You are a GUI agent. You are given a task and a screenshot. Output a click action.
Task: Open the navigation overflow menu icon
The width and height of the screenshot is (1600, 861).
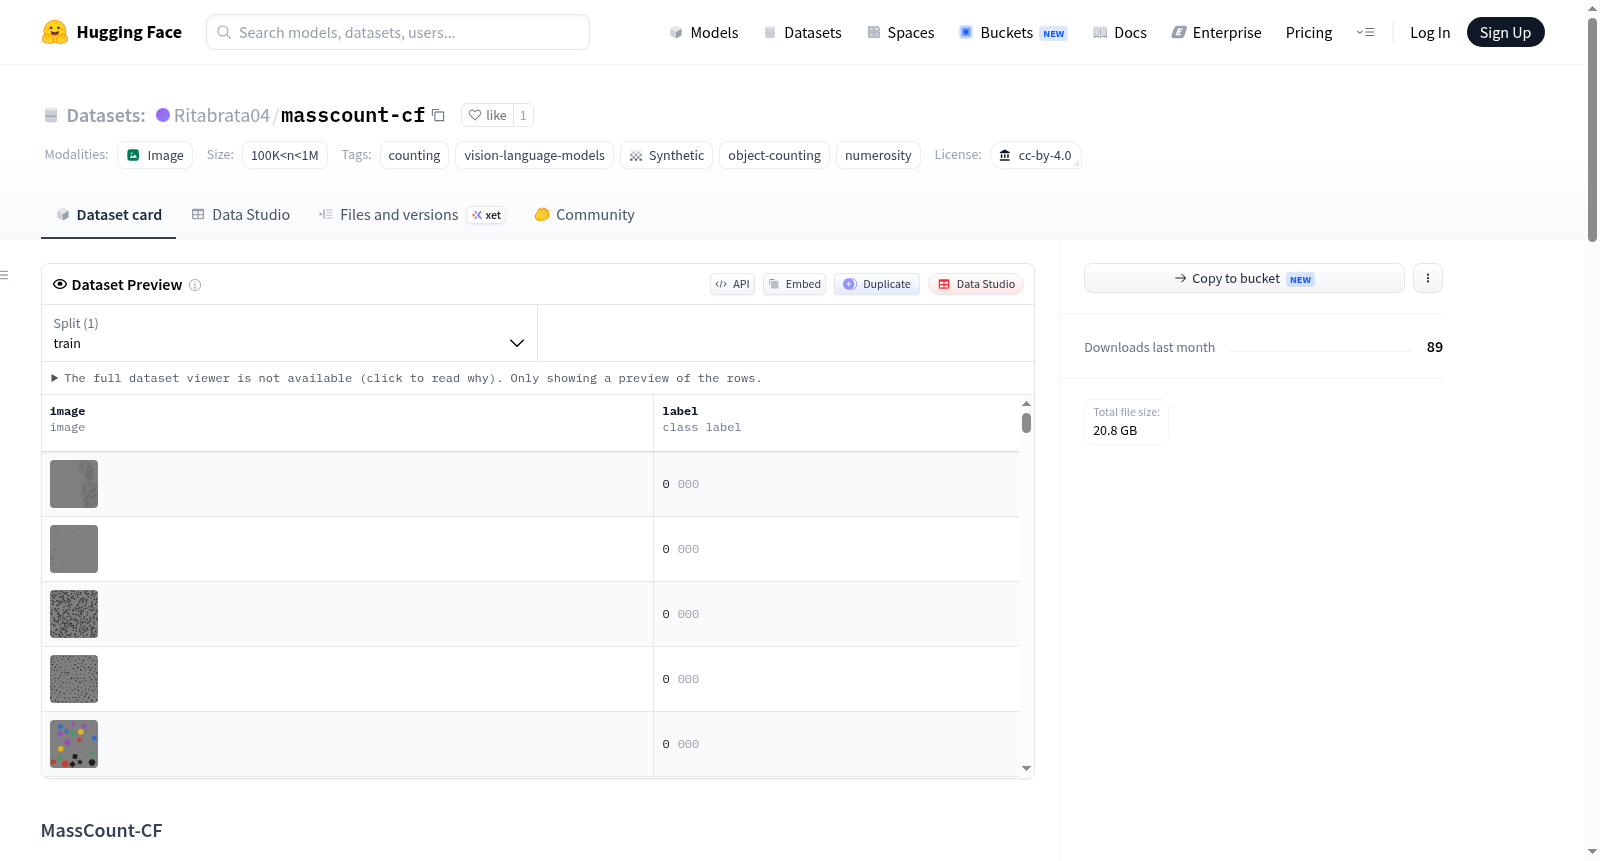[1365, 32]
